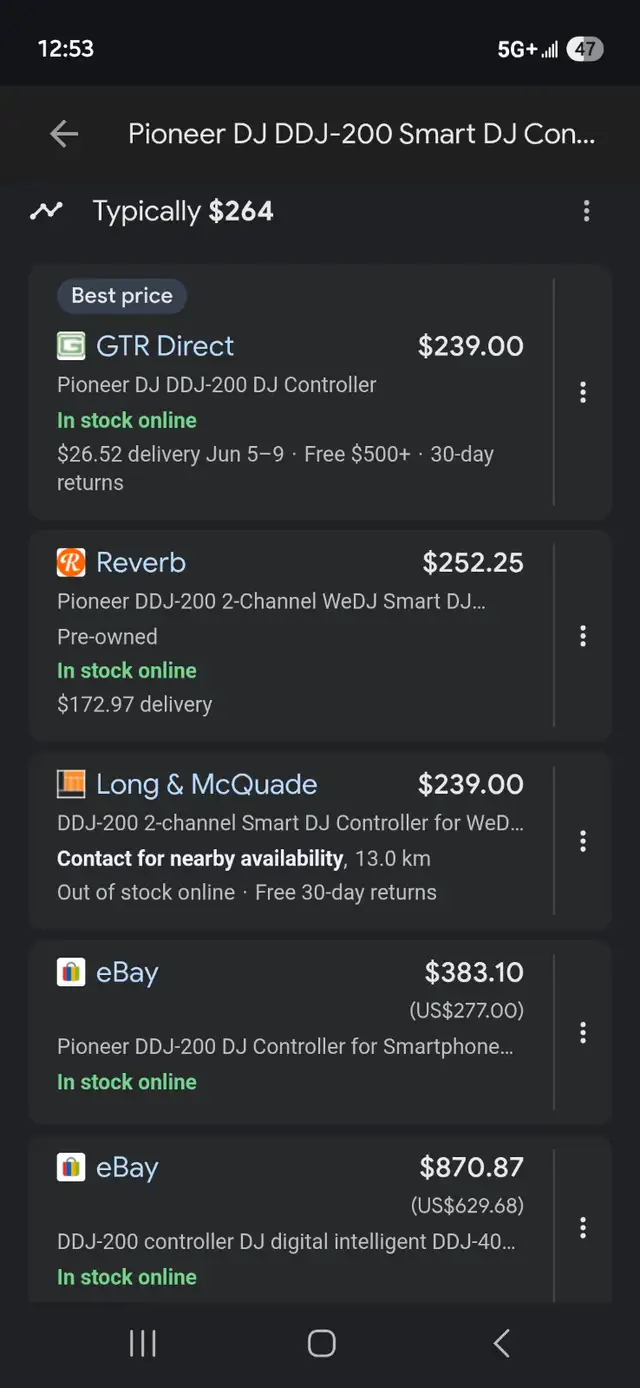The height and width of the screenshot is (1388, 640).
Task: Open more options for Long & McQuade
Action: [583, 841]
